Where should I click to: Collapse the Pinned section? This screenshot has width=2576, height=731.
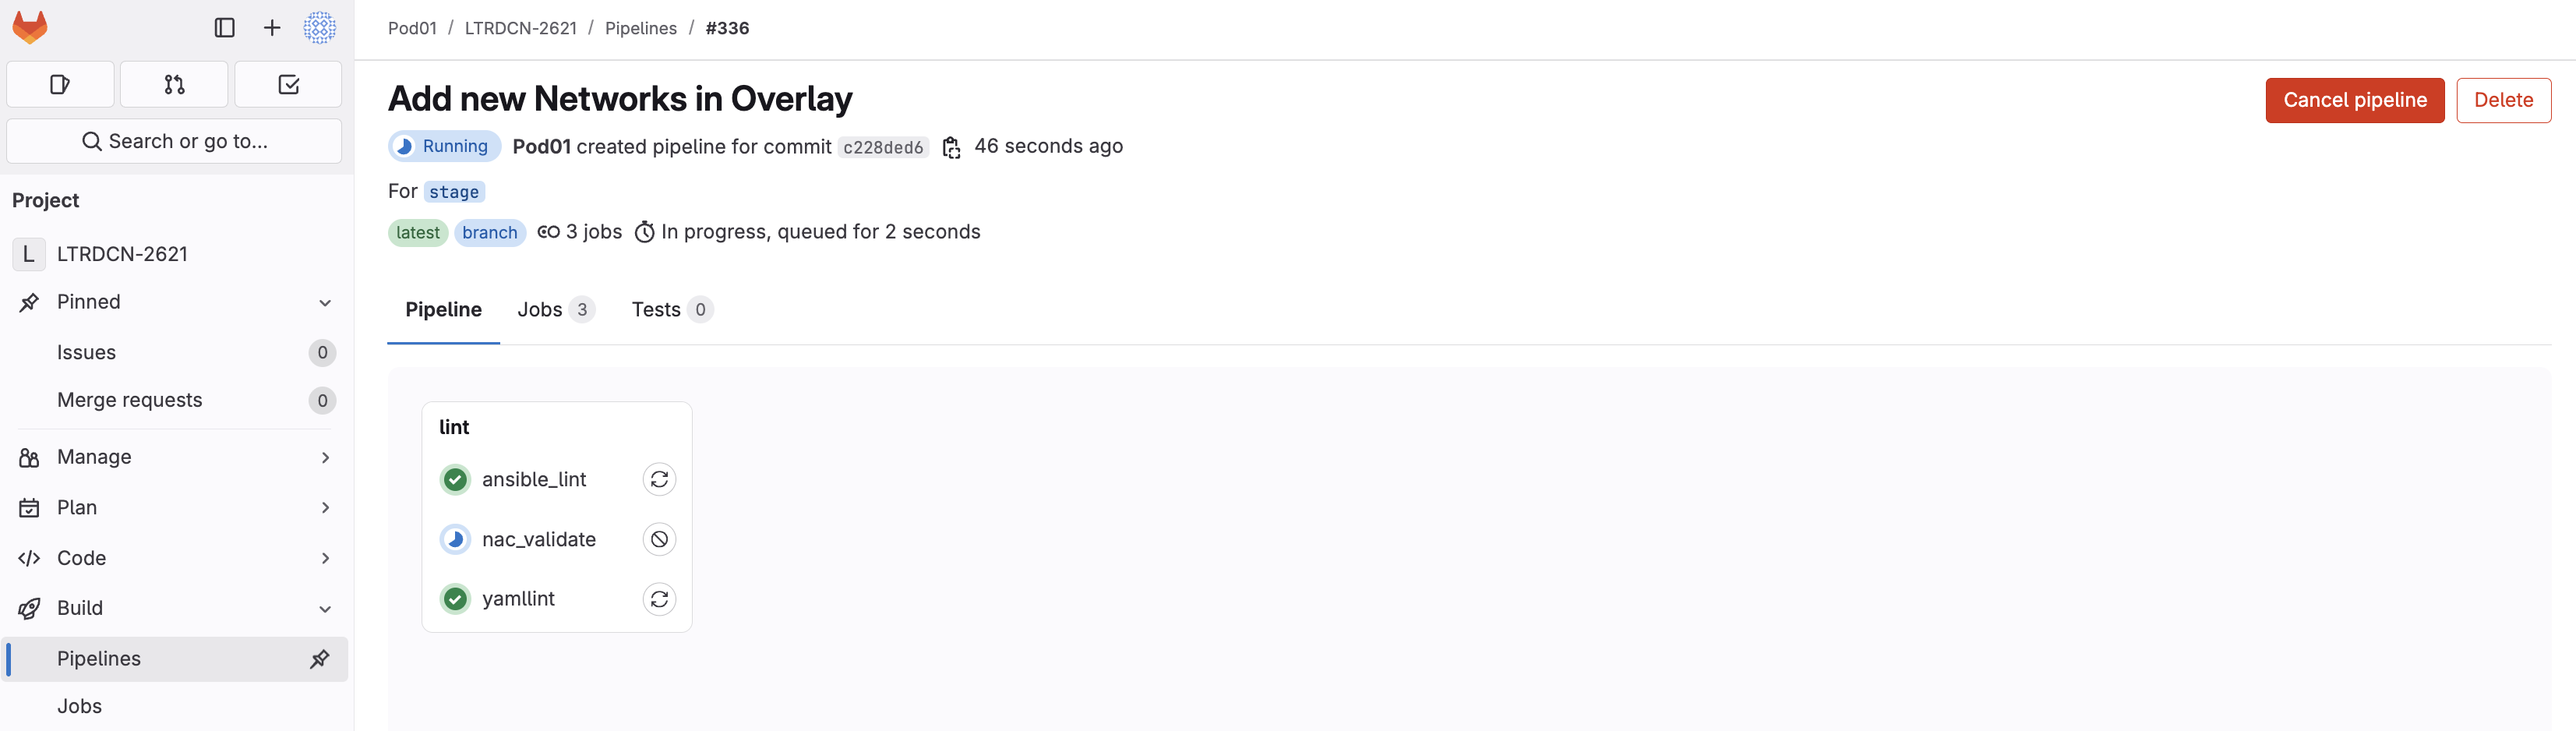(325, 303)
